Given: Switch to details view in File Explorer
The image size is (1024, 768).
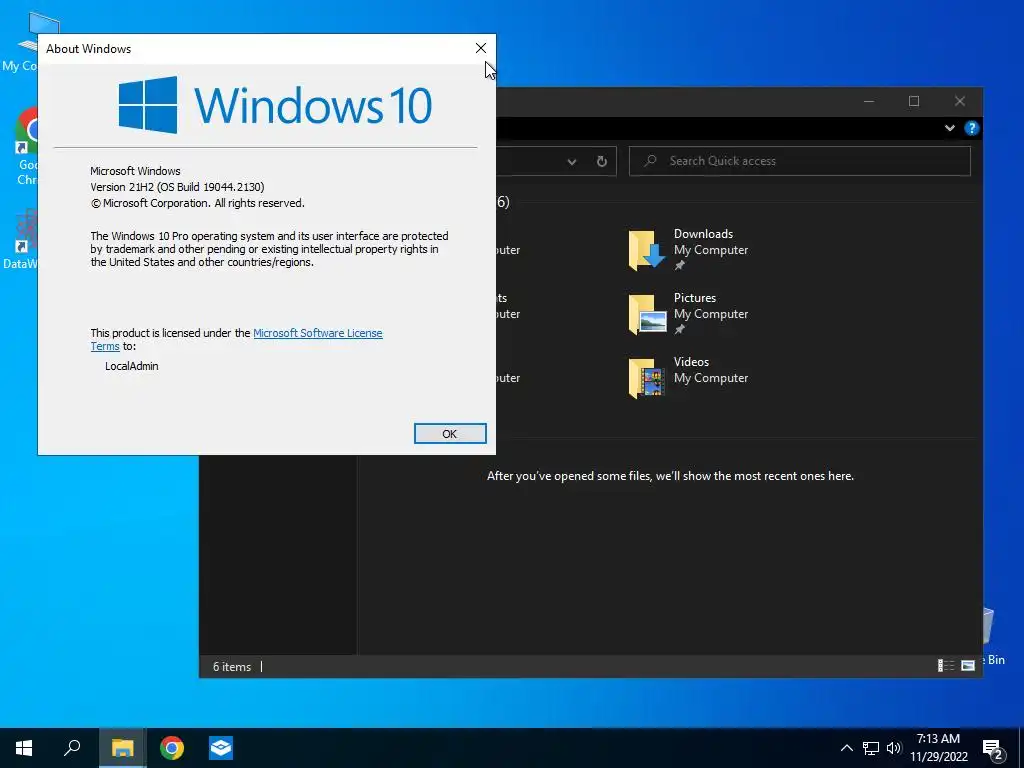Looking at the screenshot, I should click(x=946, y=665).
